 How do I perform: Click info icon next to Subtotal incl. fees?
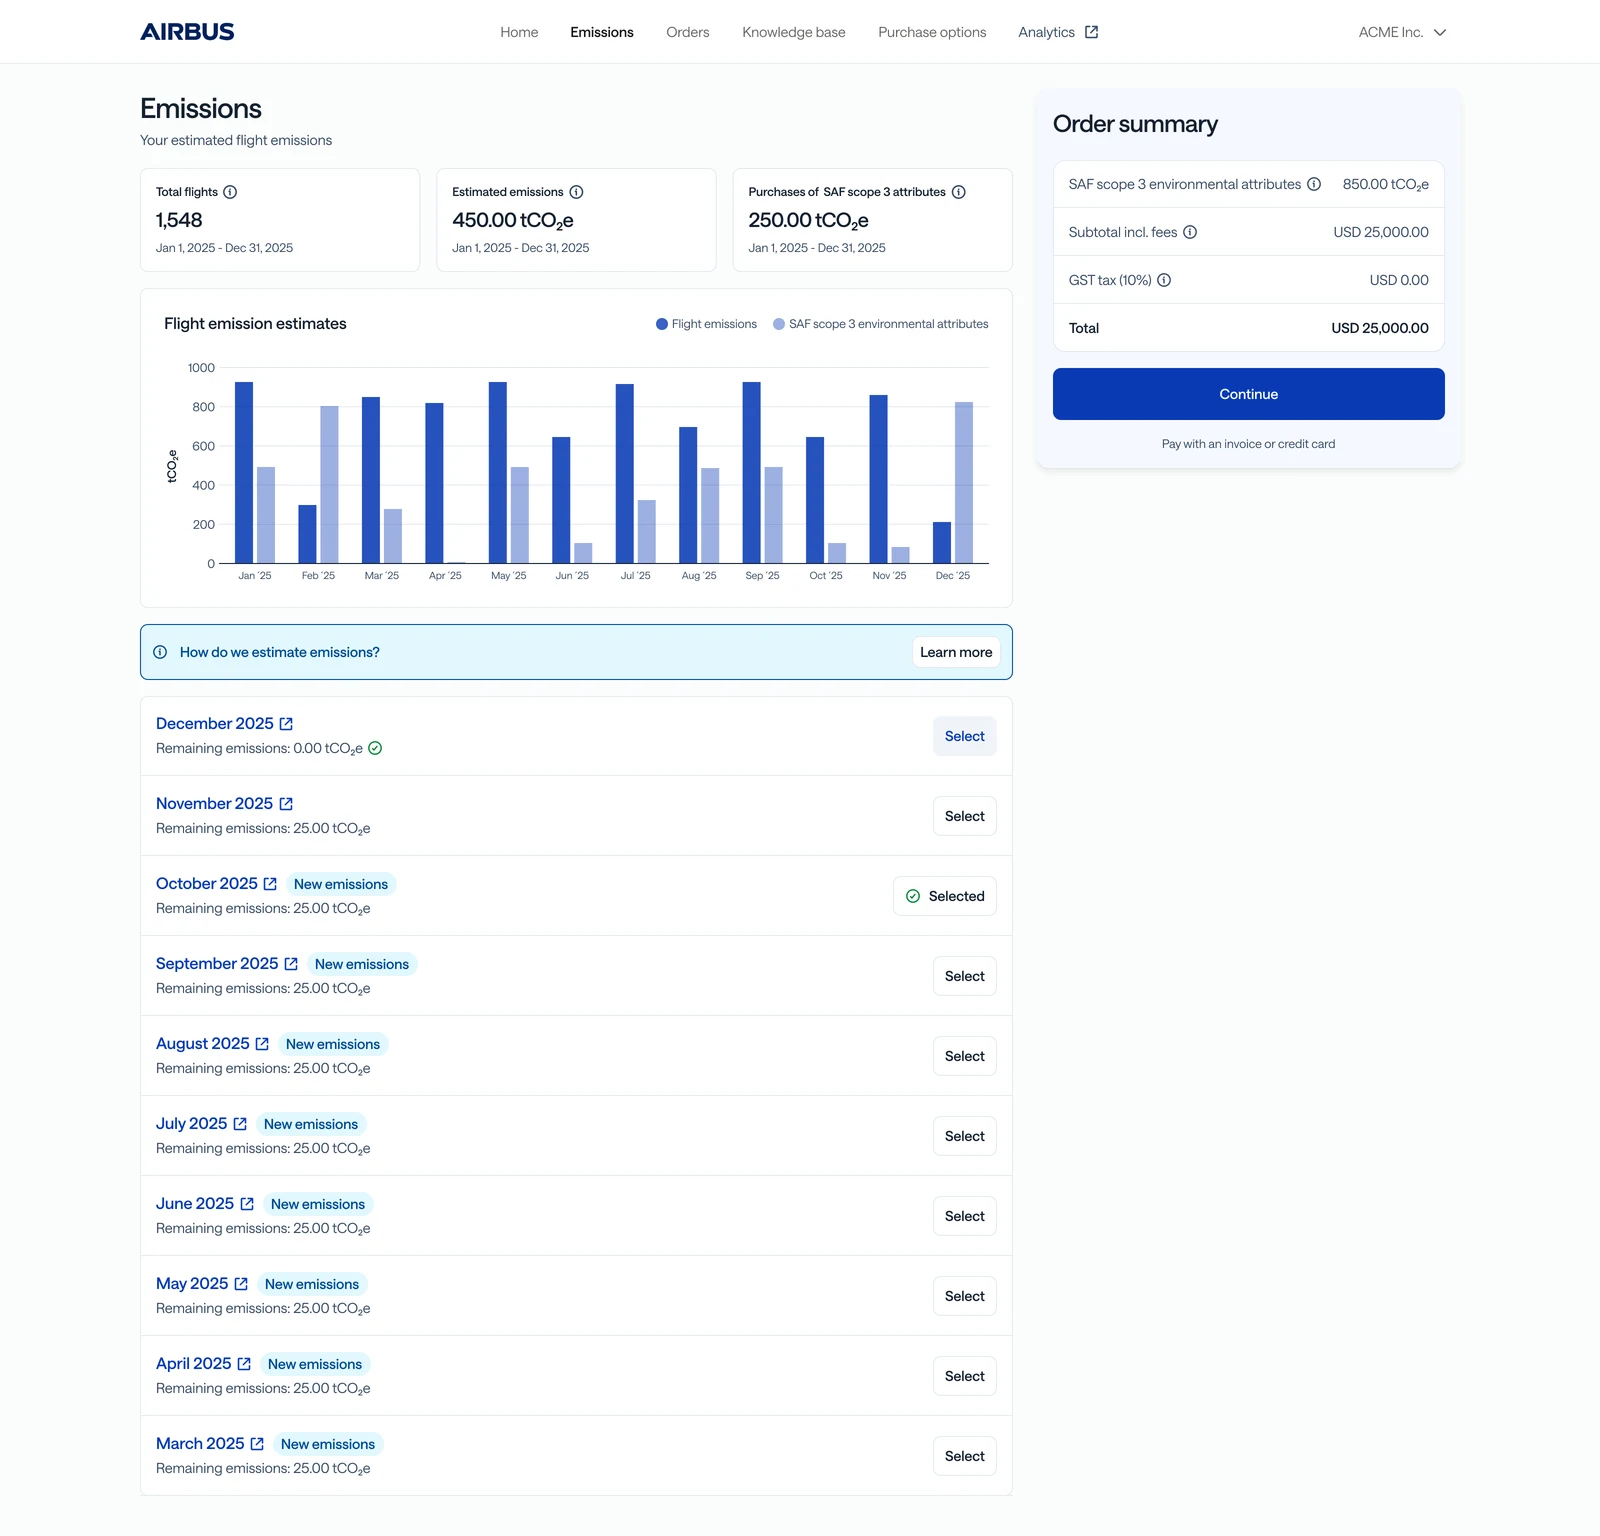[1190, 232]
